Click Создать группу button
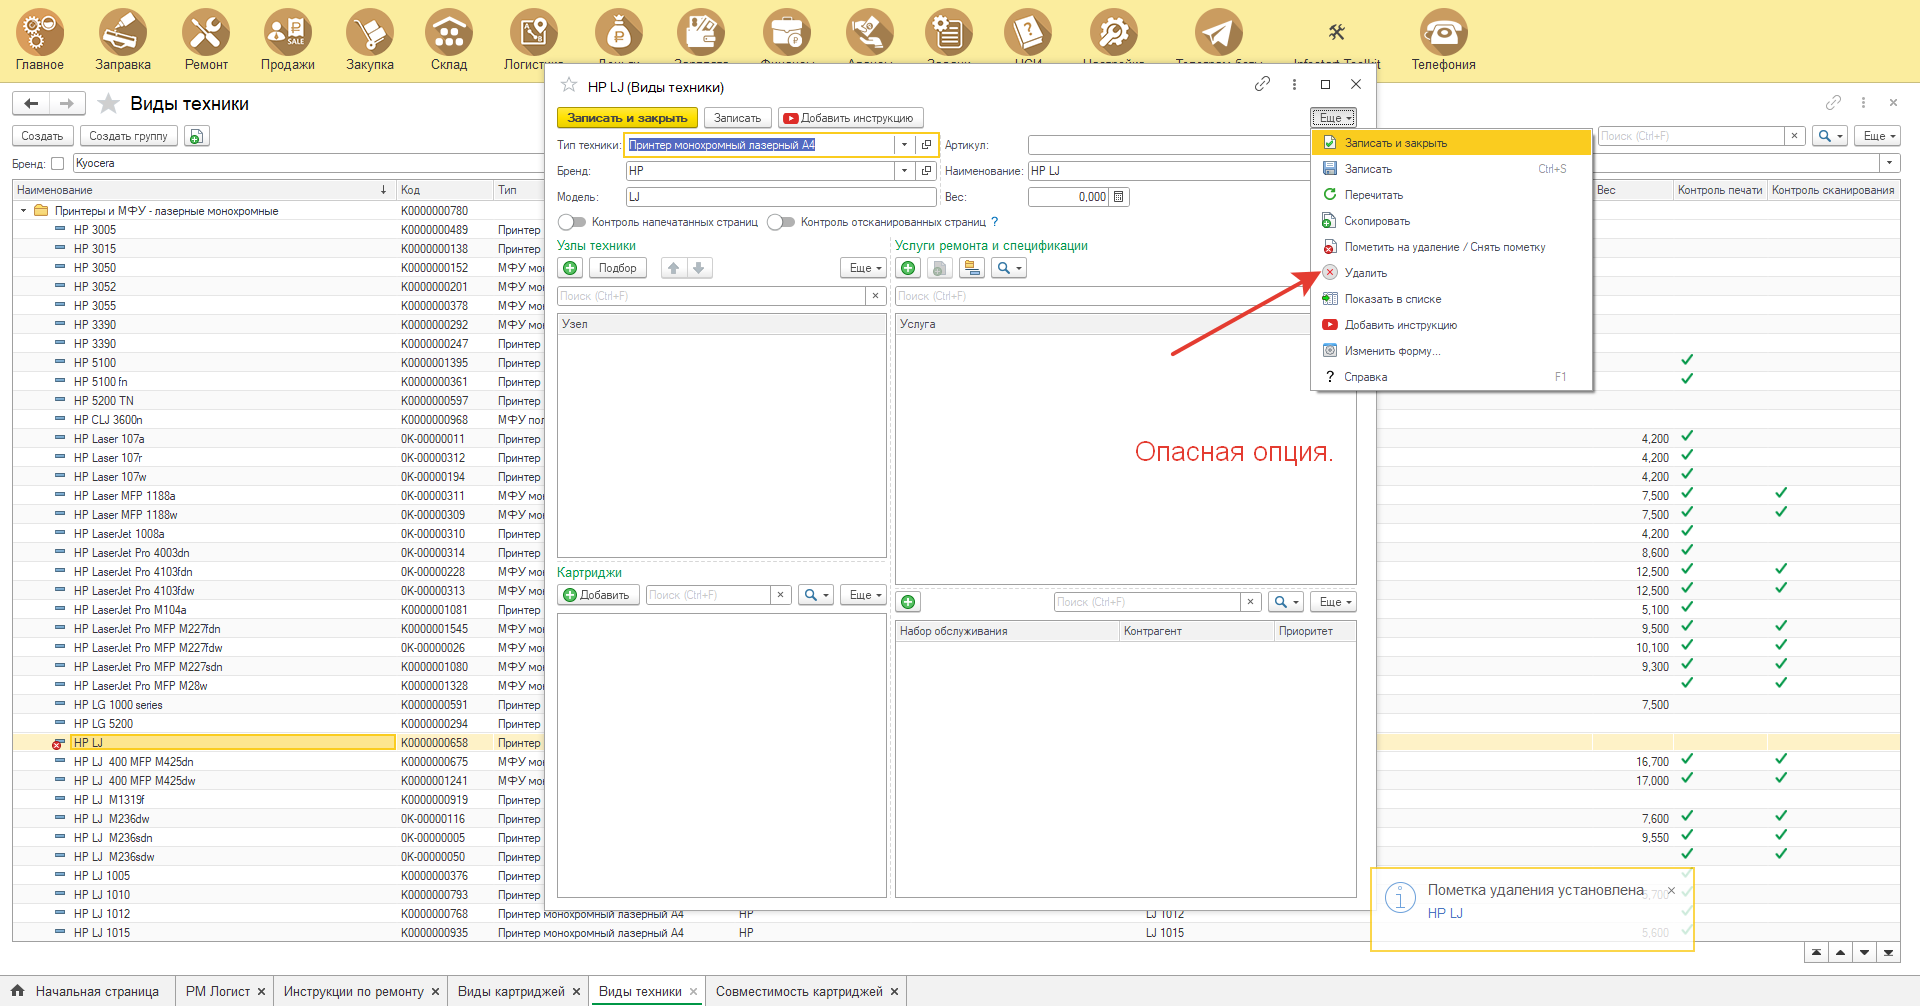This screenshot has width=1920, height=1006. click(128, 136)
